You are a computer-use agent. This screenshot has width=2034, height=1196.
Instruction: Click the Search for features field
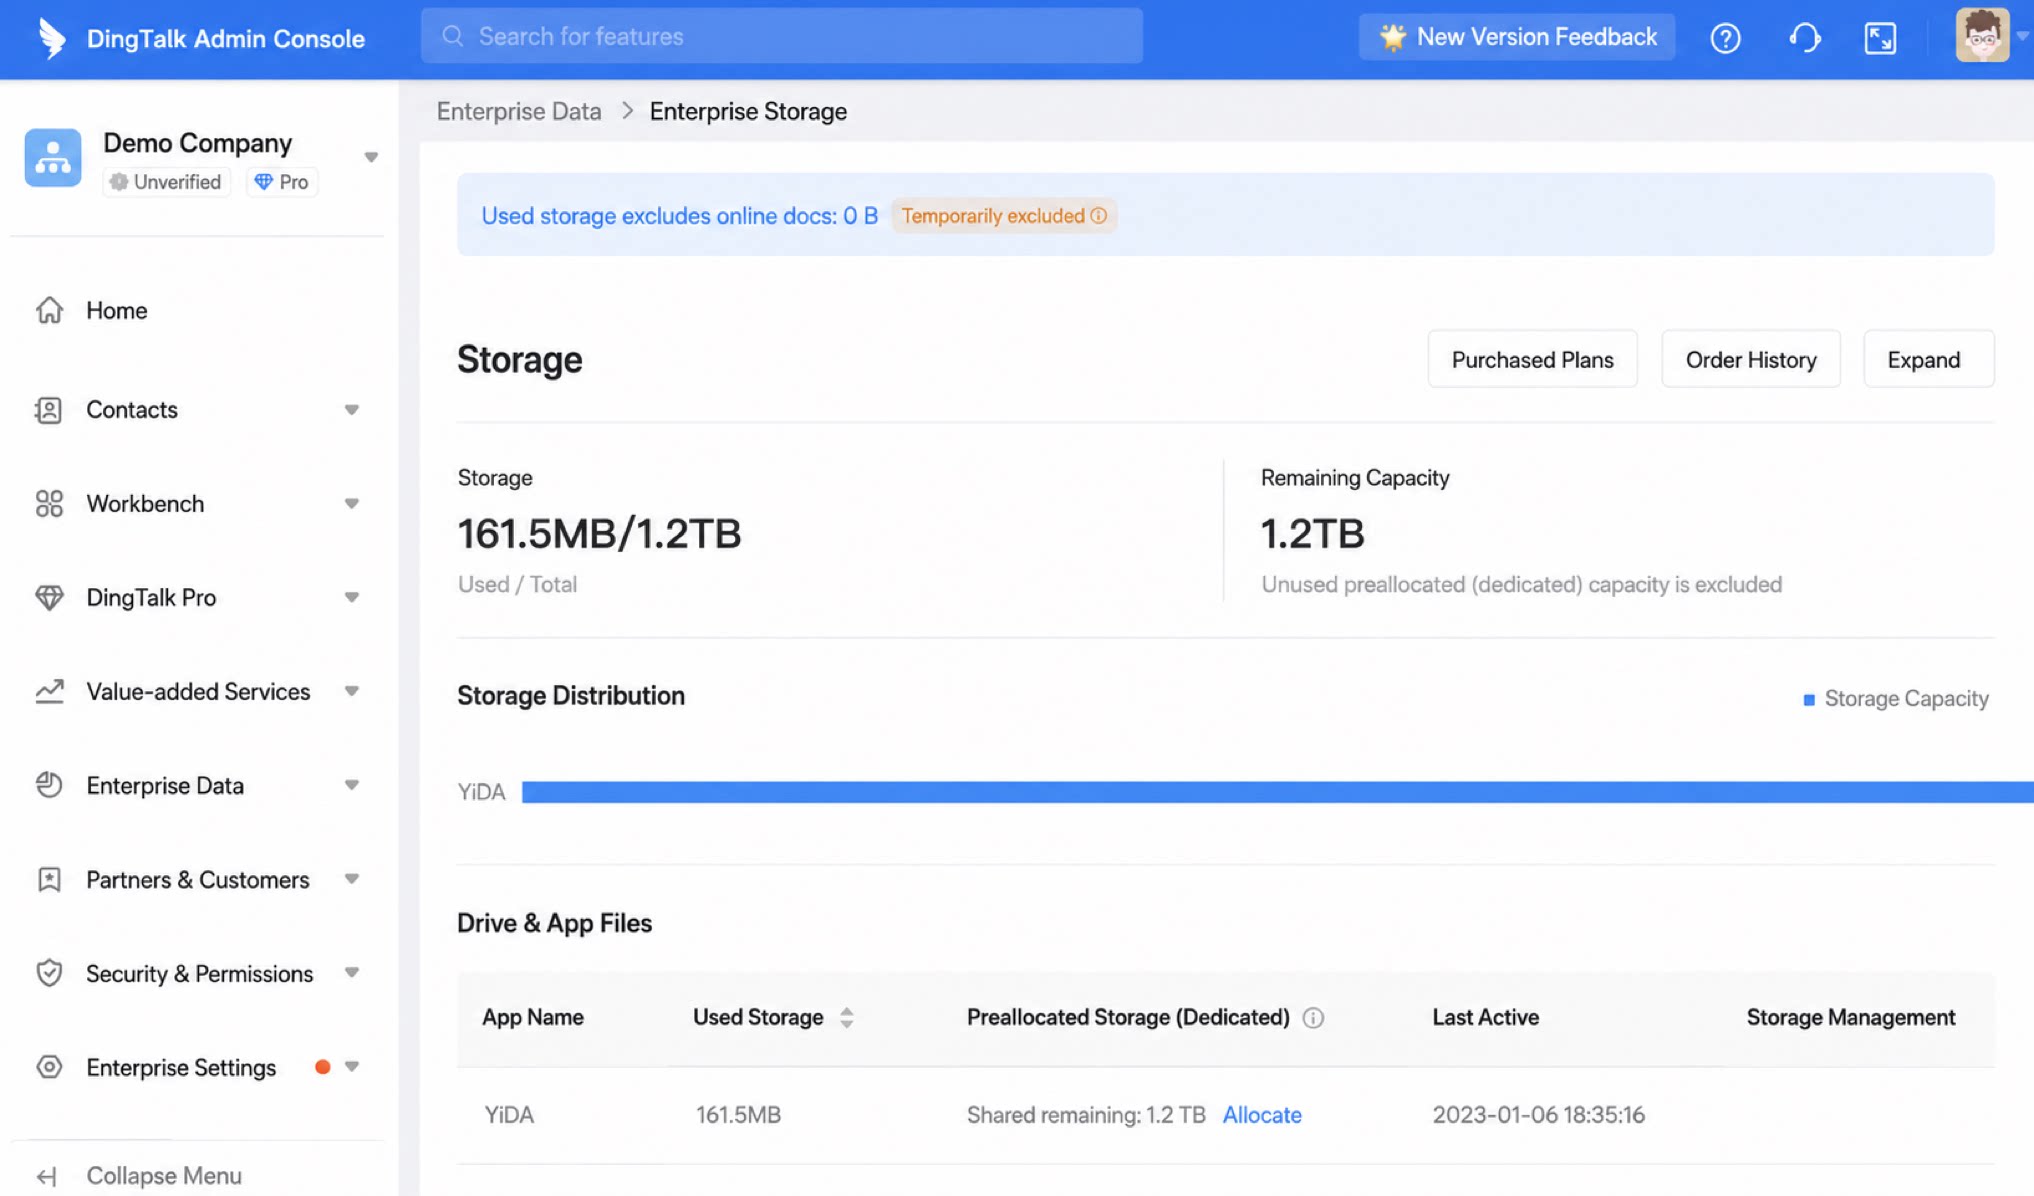[x=782, y=36]
